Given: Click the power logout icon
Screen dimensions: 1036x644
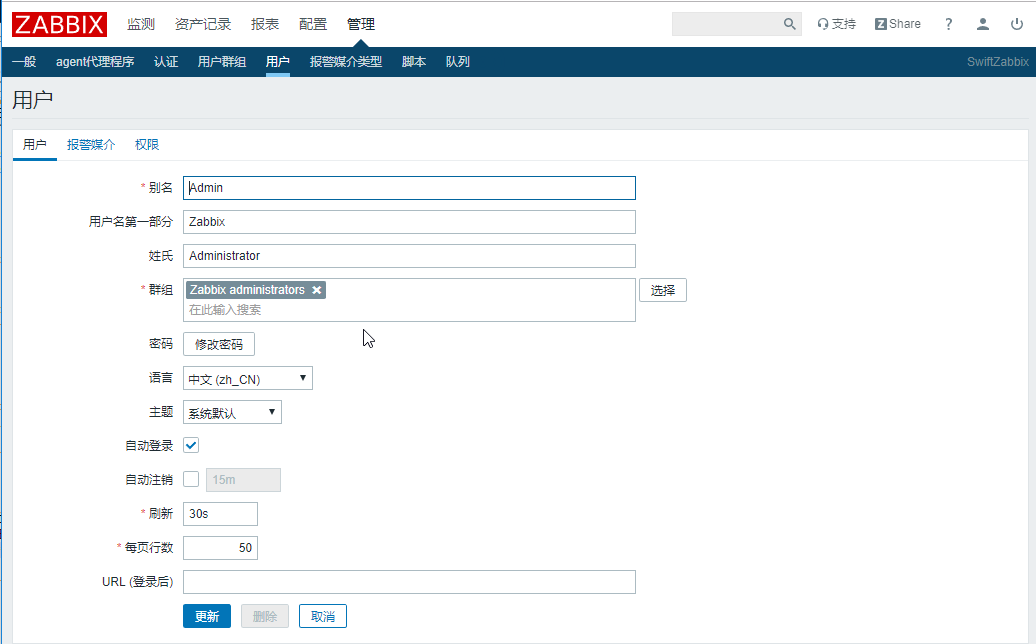Looking at the screenshot, I should click(x=1017, y=24).
